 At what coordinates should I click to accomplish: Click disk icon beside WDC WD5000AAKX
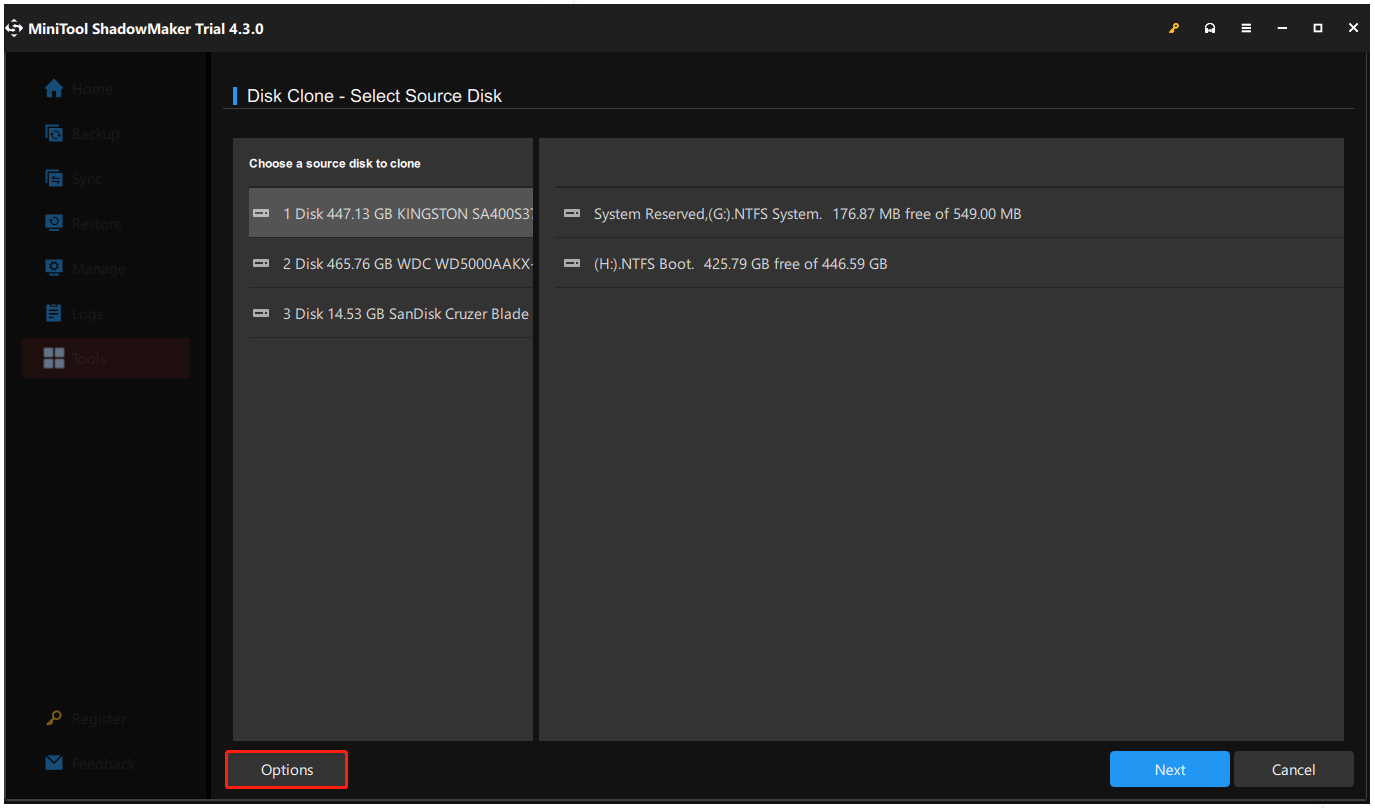[x=261, y=264]
